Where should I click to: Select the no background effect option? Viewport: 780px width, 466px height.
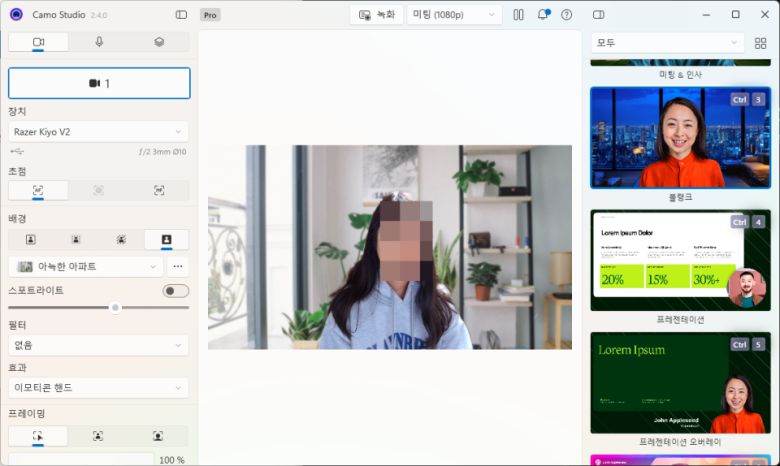[x=31, y=240]
